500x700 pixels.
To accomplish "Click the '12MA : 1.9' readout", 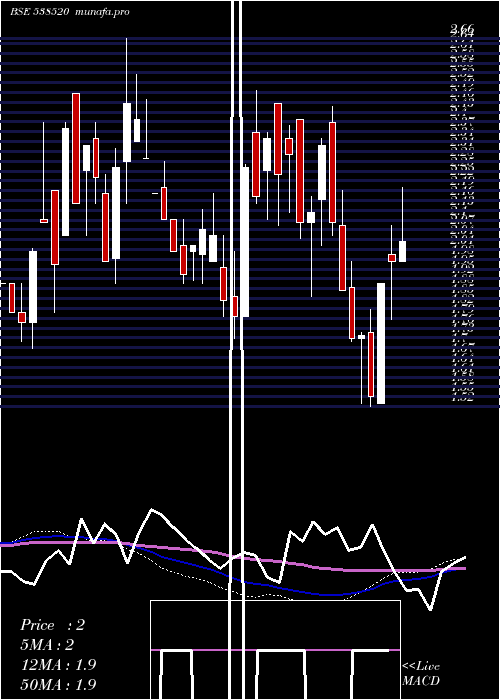I will 58,665.
